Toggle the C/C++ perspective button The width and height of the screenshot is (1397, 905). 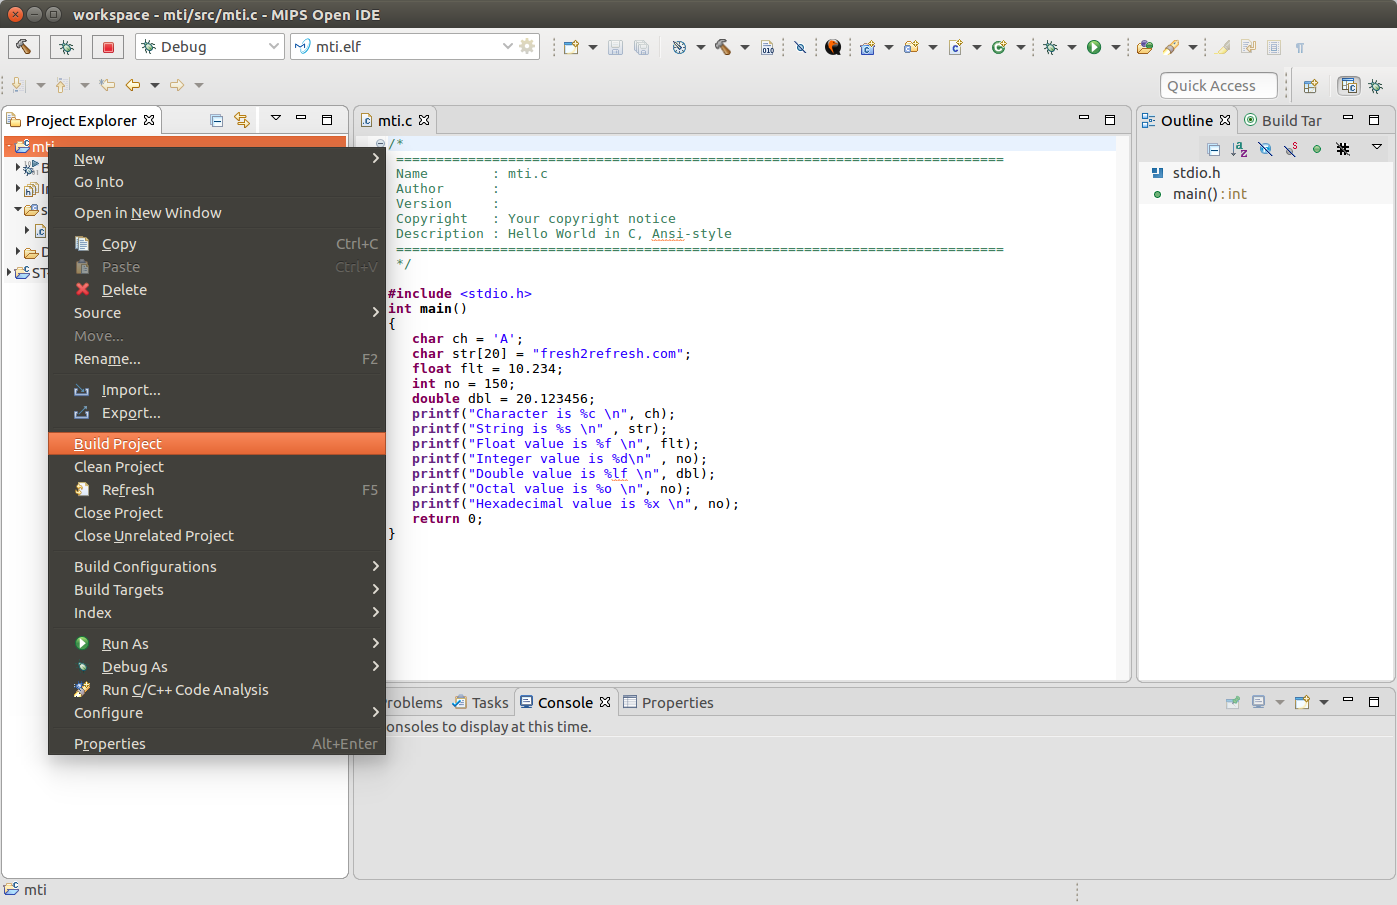pyautogui.click(x=1349, y=86)
